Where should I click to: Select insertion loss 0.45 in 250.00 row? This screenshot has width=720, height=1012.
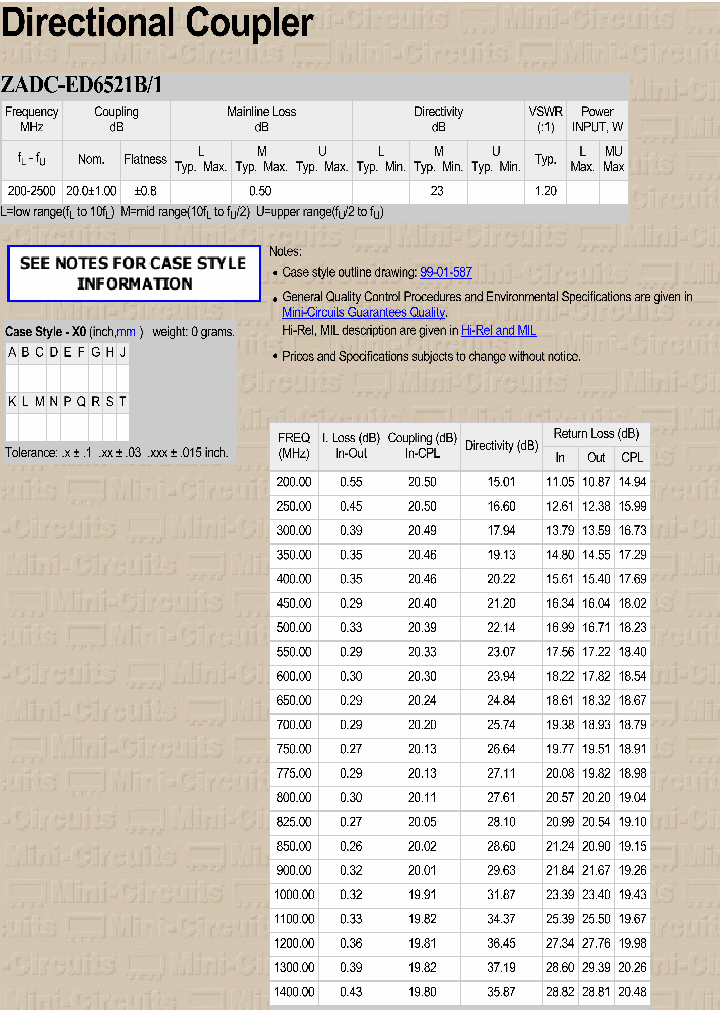click(x=351, y=507)
